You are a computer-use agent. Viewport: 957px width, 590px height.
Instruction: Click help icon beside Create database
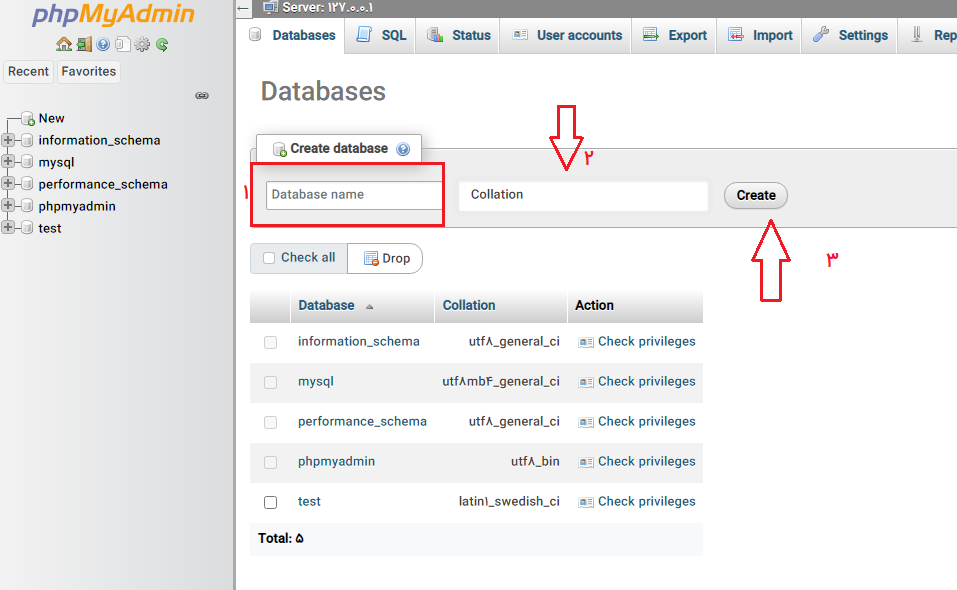pyautogui.click(x=403, y=149)
